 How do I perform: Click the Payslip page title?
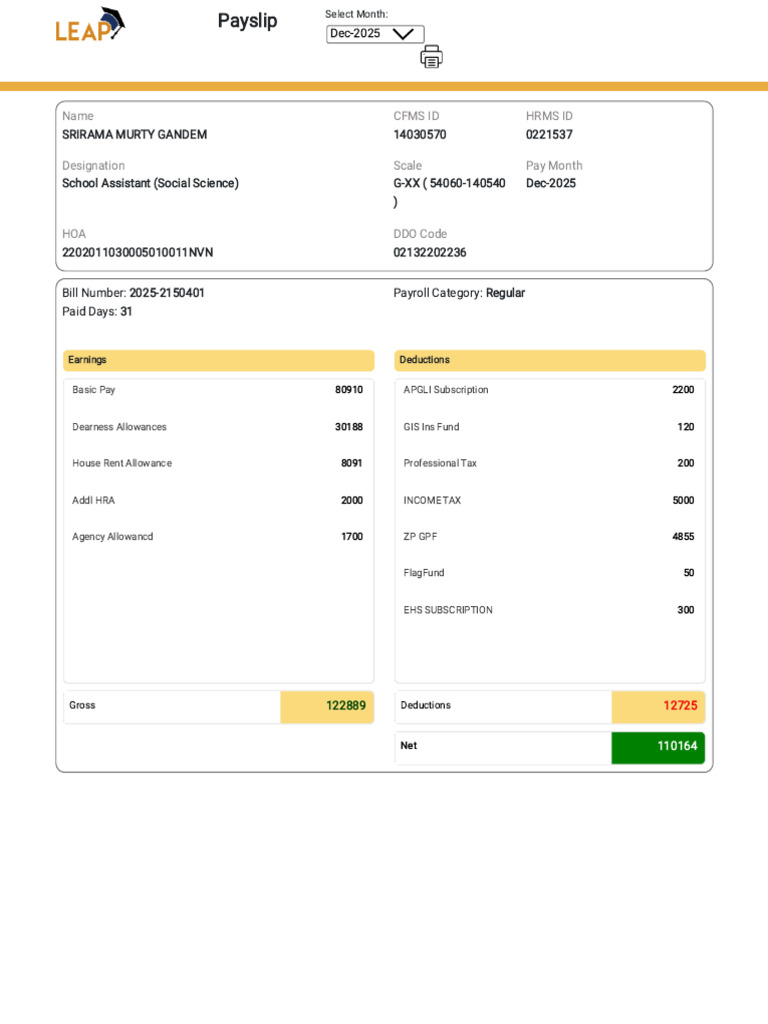pos(248,21)
